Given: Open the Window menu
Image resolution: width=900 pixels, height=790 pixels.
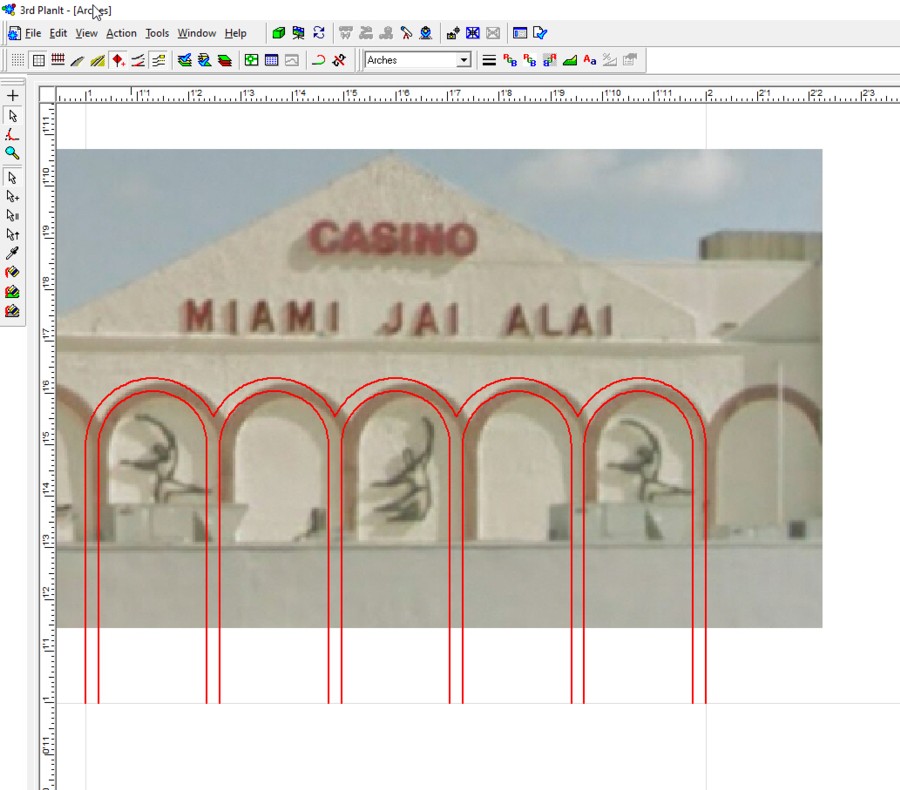Looking at the screenshot, I should coord(196,33).
